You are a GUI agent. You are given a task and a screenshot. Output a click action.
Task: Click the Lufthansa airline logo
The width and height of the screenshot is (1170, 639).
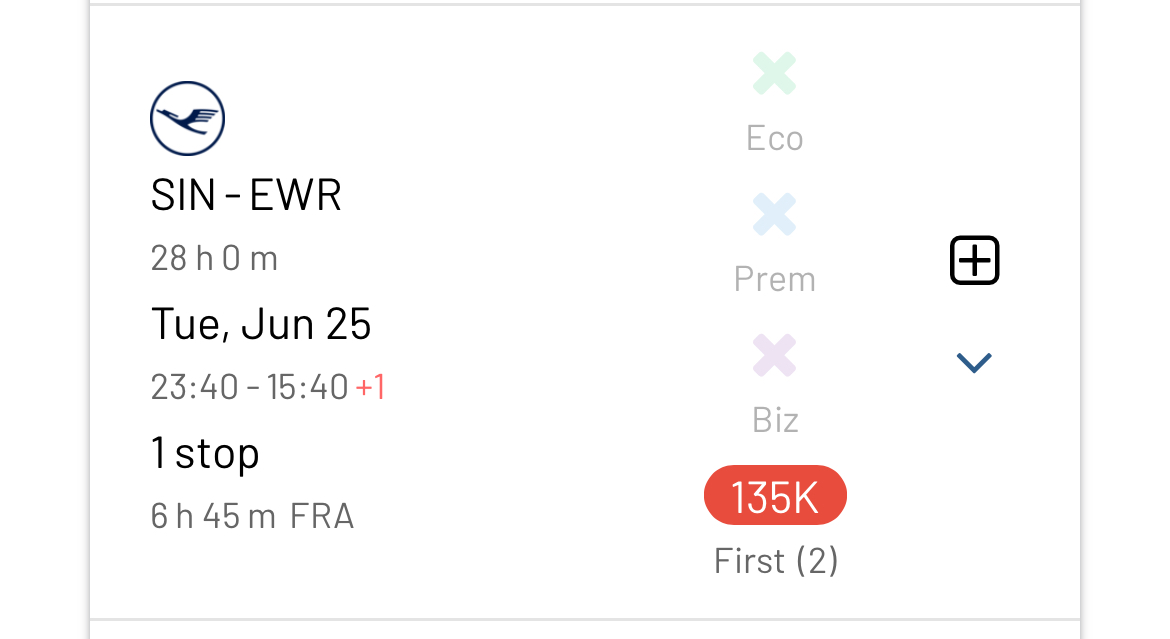click(x=187, y=118)
